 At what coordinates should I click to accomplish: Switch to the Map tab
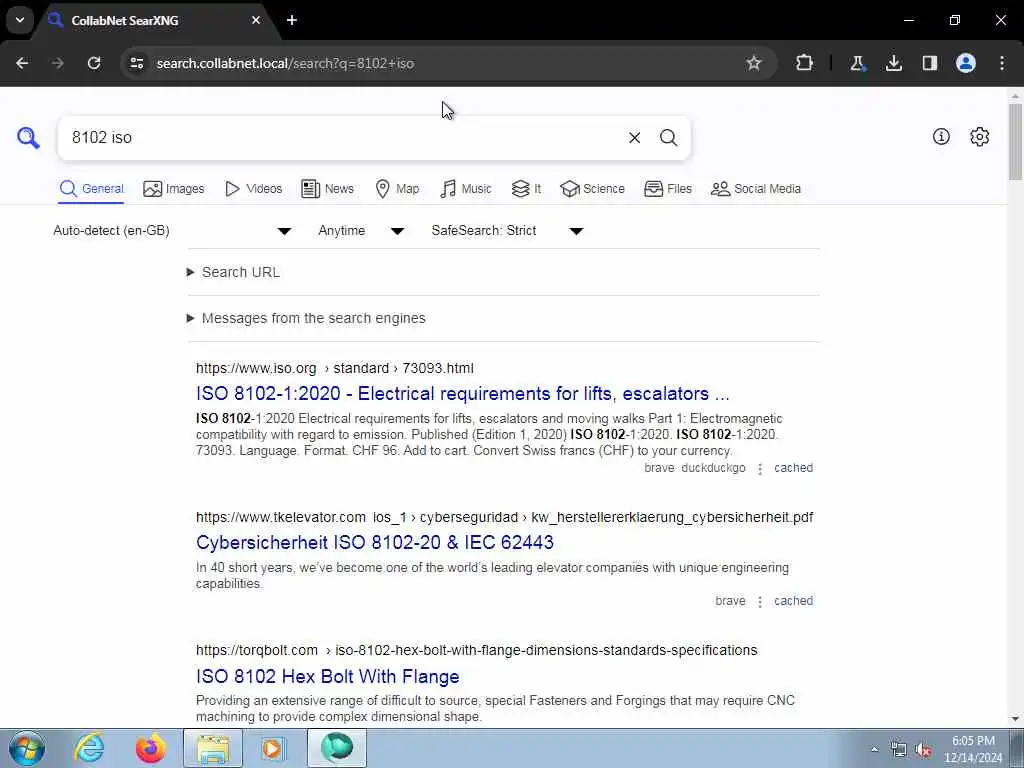pyautogui.click(x=397, y=189)
